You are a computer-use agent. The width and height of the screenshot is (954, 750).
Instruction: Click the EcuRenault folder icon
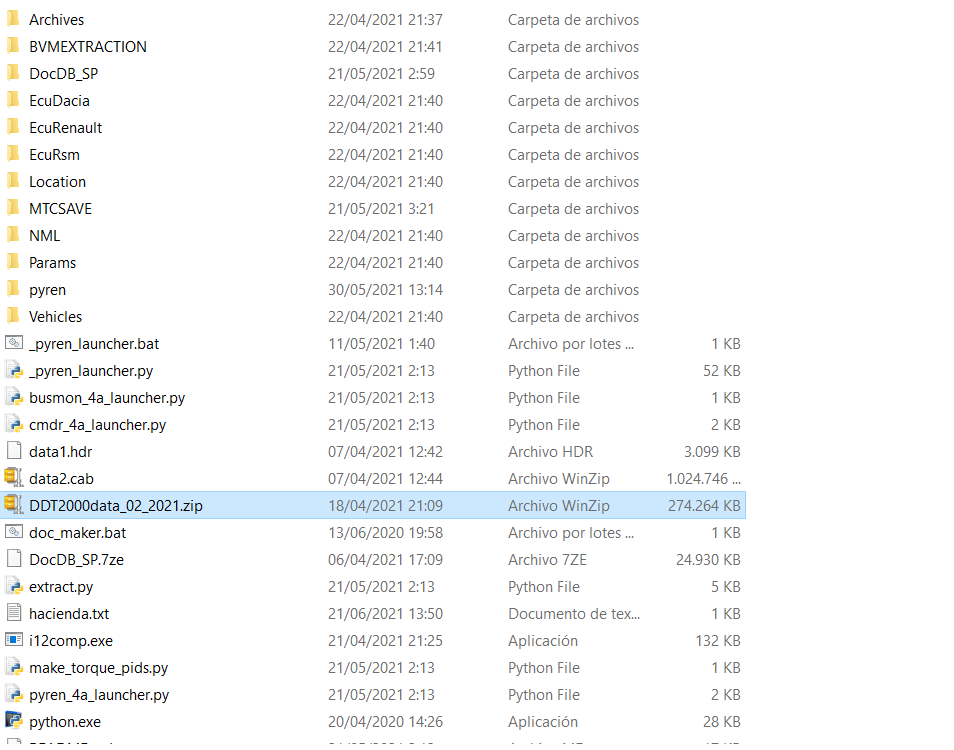pyautogui.click(x=13, y=127)
